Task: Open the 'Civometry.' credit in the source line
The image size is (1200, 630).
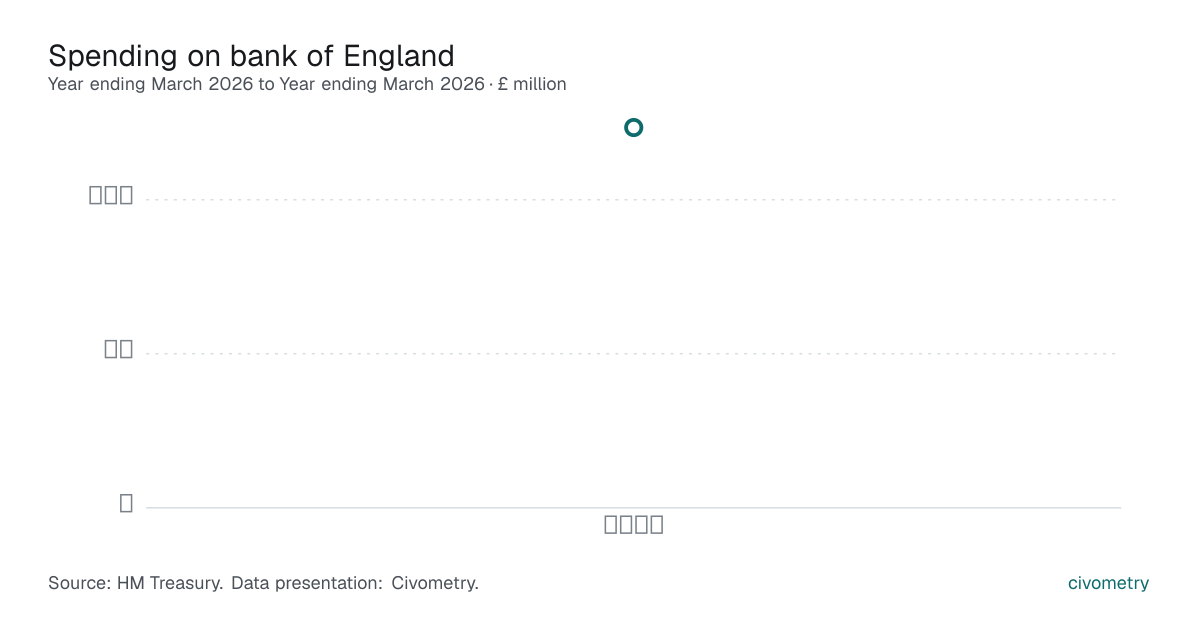Action: (435, 583)
